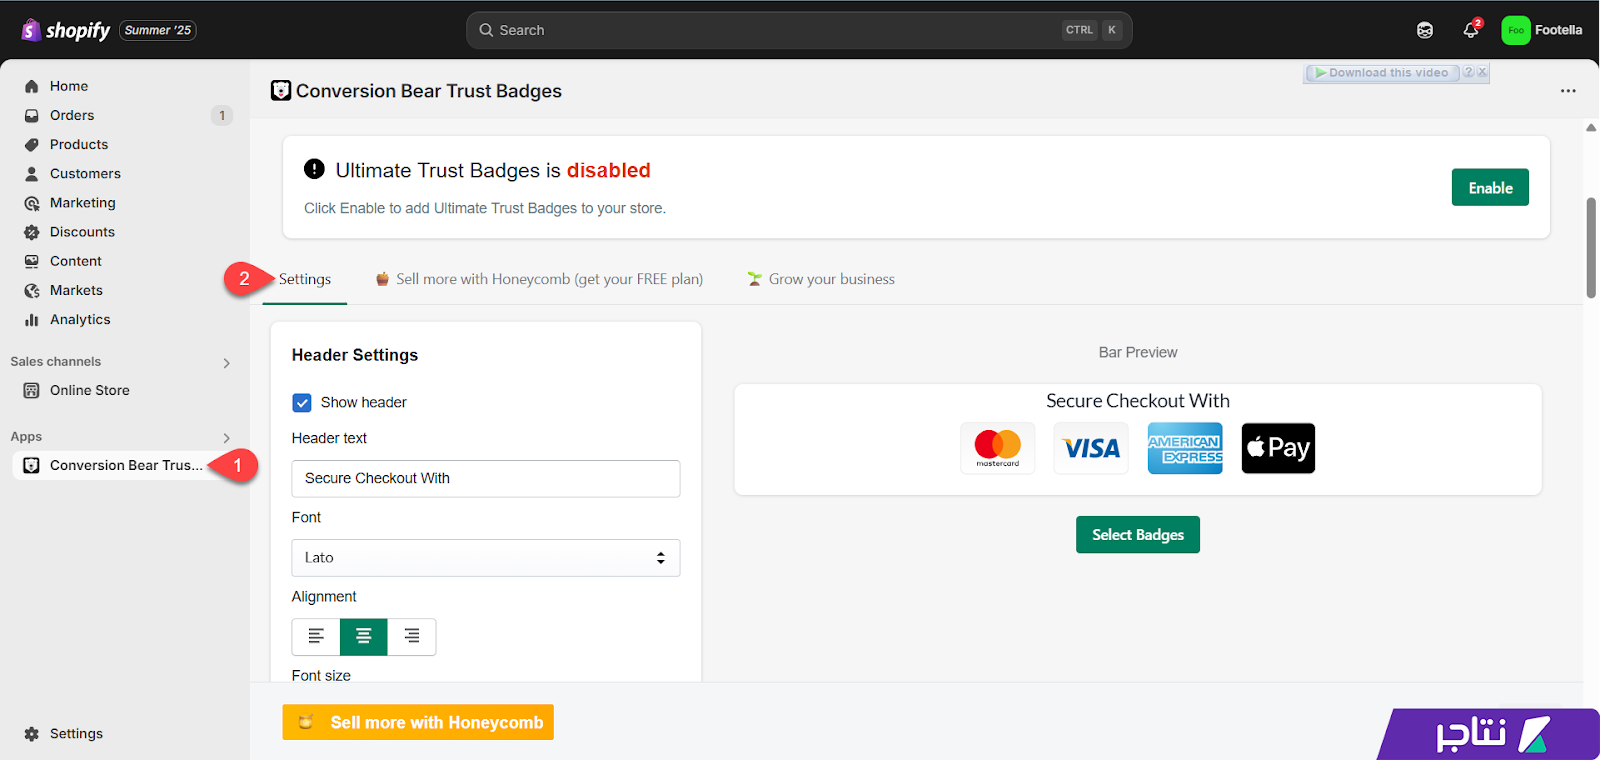Click the American Express badge in preview

pos(1185,448)
